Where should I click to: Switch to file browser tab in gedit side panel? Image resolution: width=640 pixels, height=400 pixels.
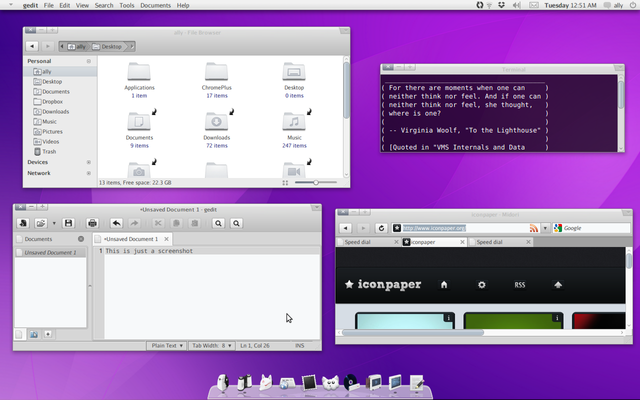33,334
